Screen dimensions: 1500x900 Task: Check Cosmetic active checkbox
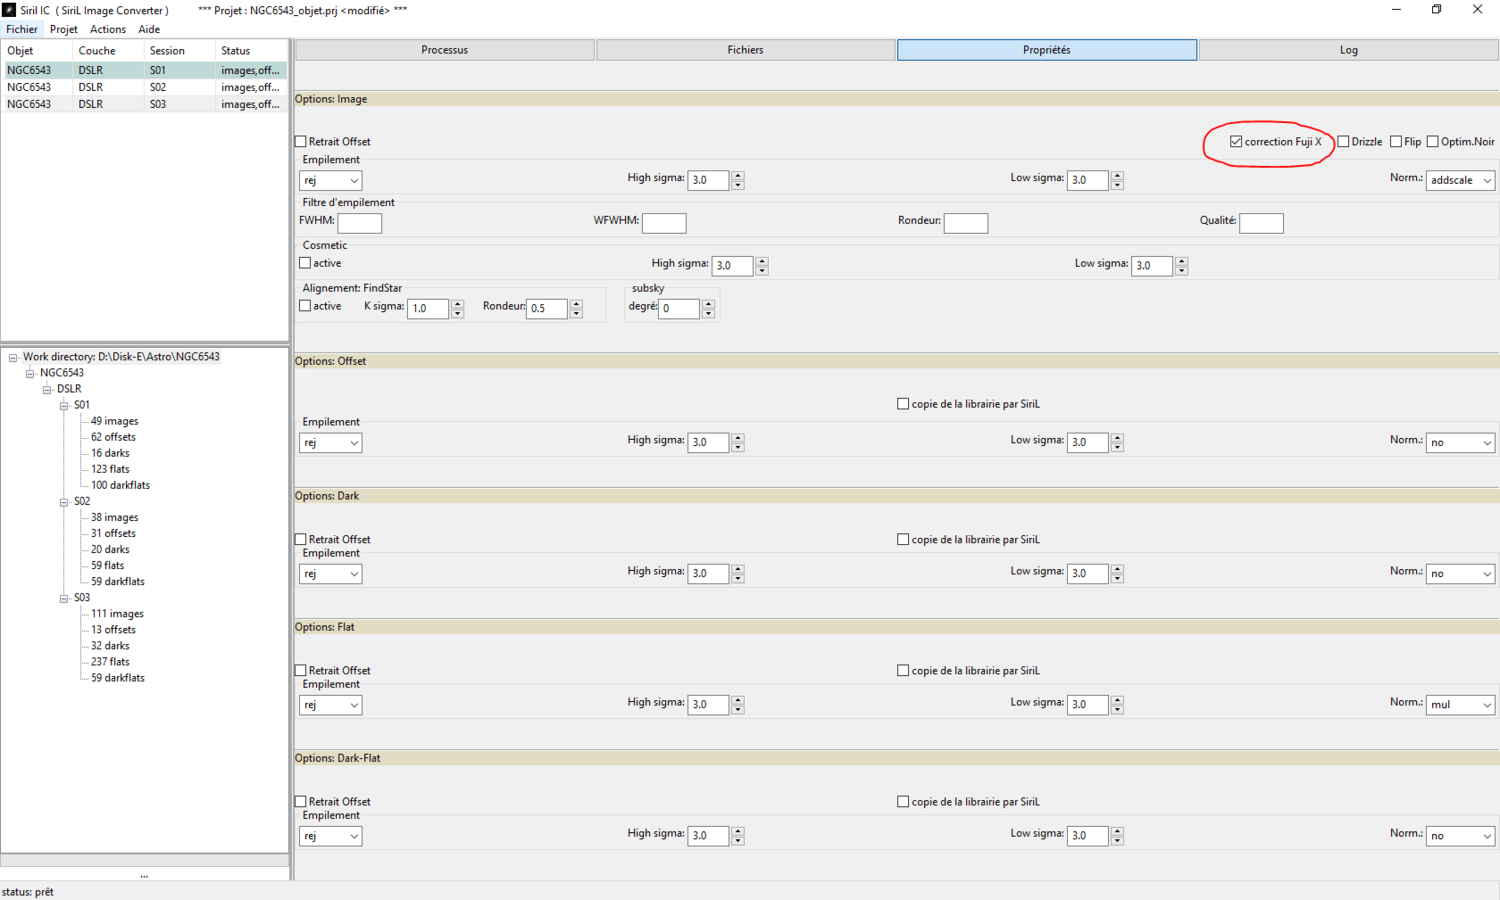[x=305, y=263]
